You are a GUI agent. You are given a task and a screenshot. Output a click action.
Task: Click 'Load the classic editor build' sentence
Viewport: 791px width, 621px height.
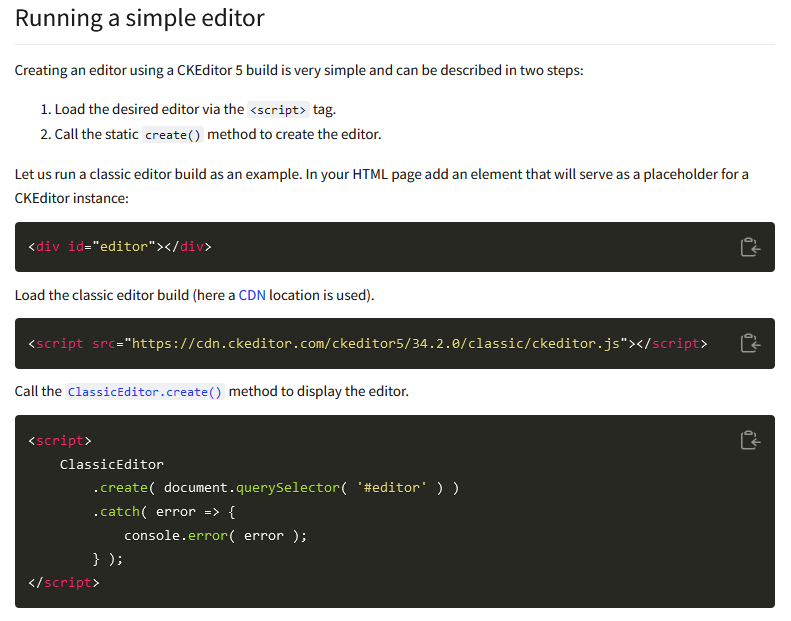(x=195, y=295)
